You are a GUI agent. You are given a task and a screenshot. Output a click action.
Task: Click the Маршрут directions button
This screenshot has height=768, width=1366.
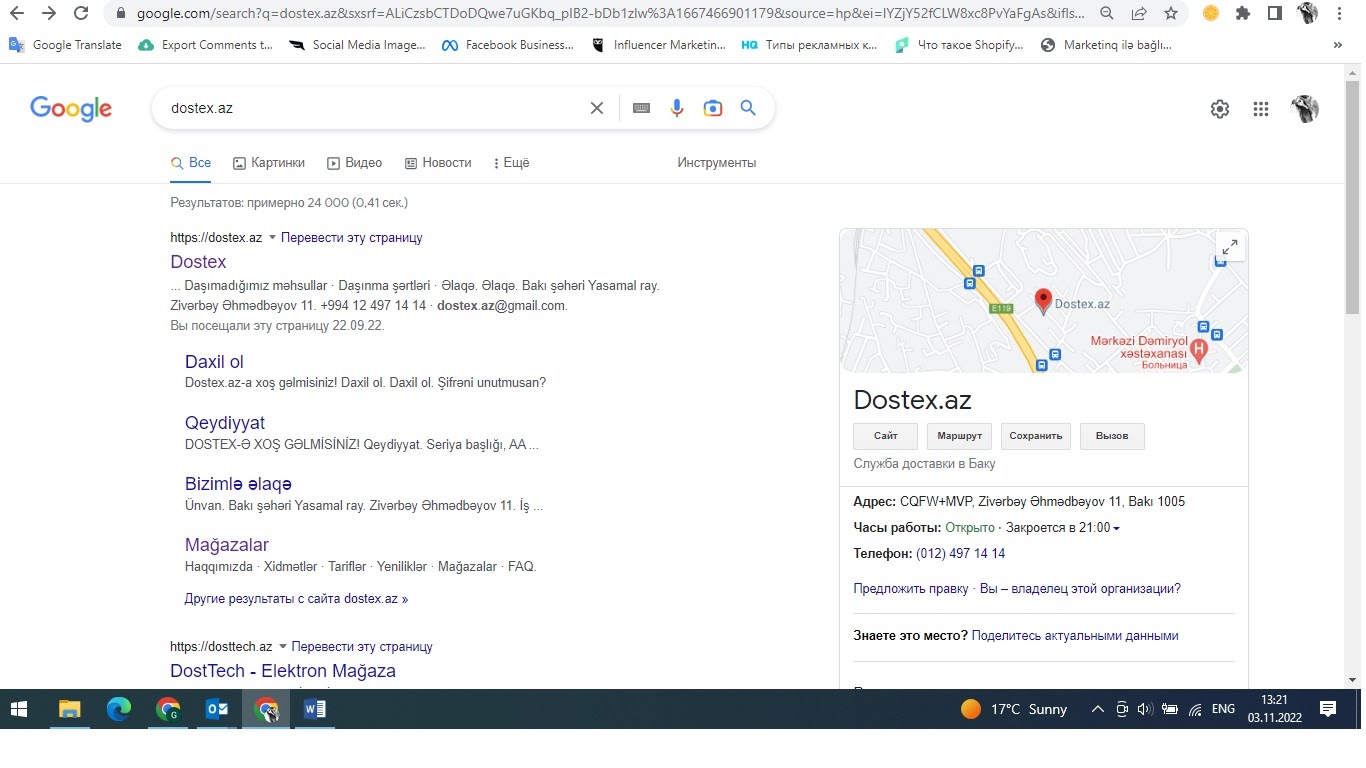960,436
